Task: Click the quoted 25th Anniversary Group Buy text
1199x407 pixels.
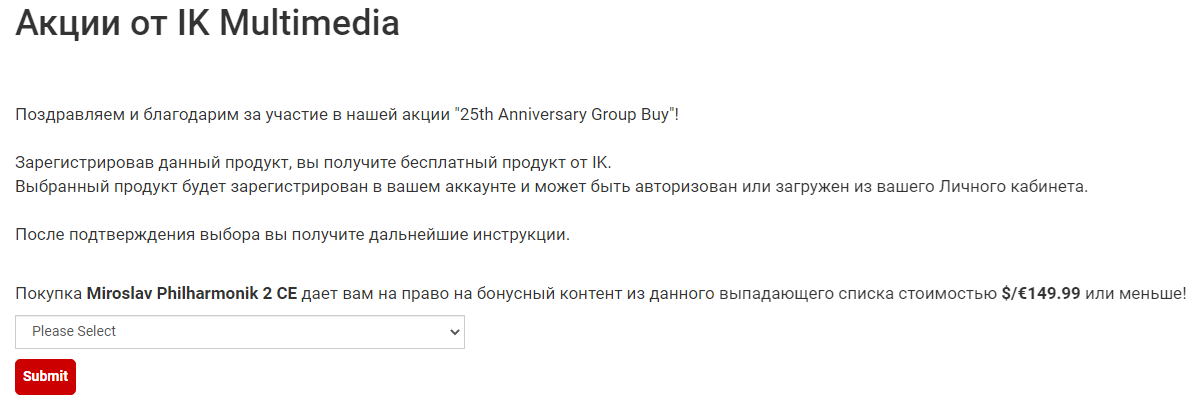Action: 565,115
